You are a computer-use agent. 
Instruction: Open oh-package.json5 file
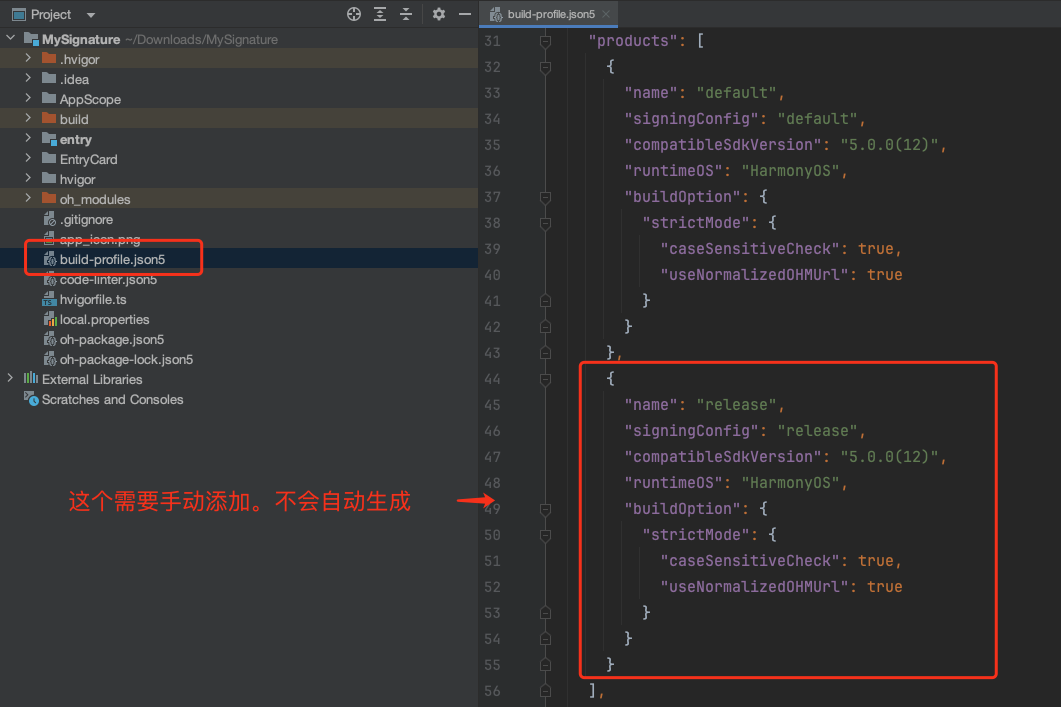click(112, 339)
